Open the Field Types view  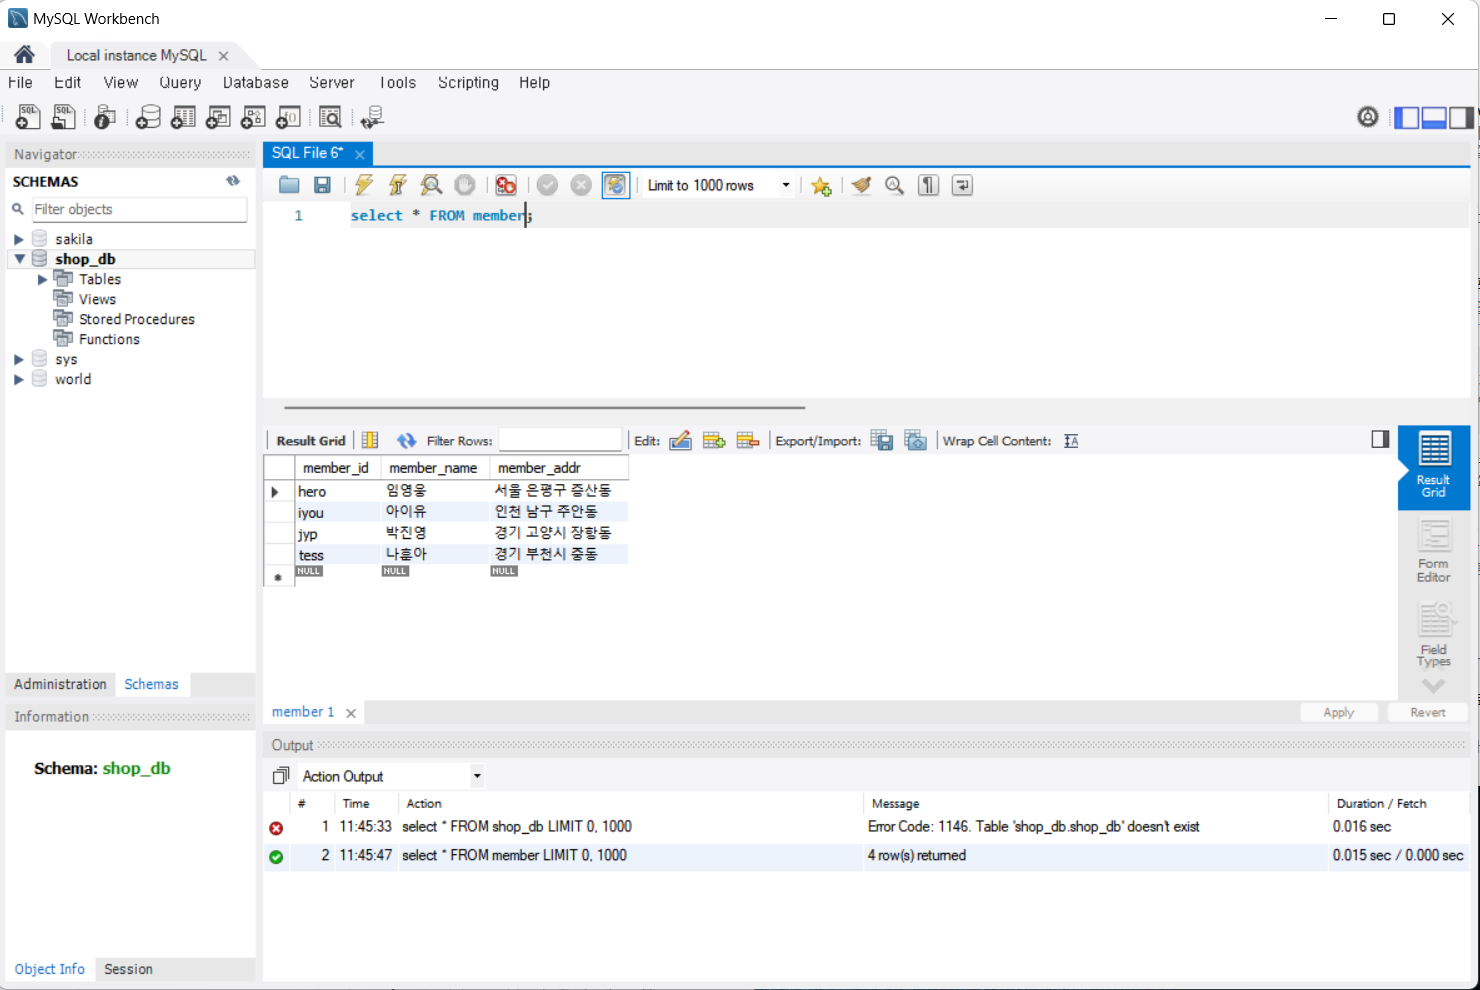click(x=1433, y=634)
